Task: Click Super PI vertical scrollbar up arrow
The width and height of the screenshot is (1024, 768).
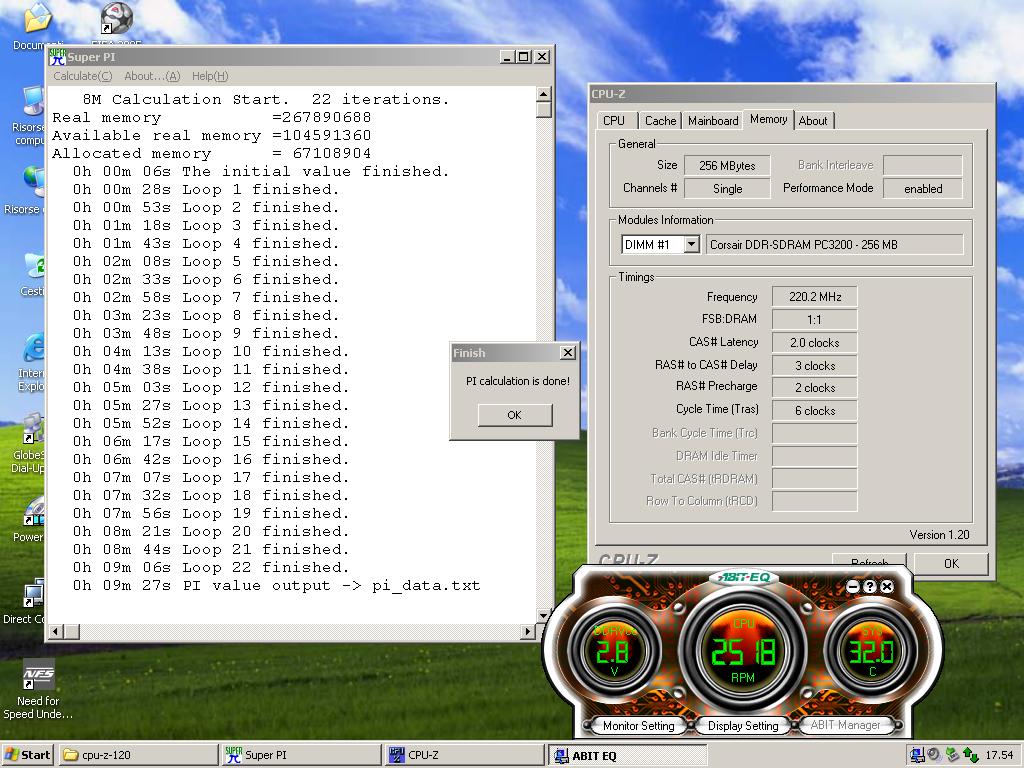Action: click(543, 94)
